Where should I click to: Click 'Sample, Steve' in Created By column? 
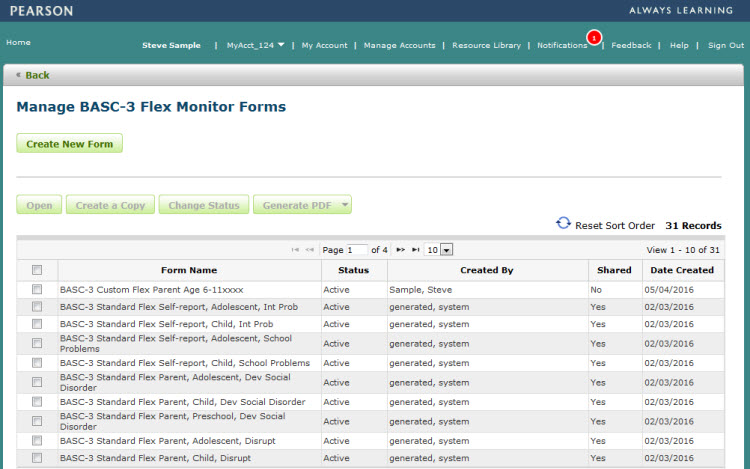click(420, 290)
